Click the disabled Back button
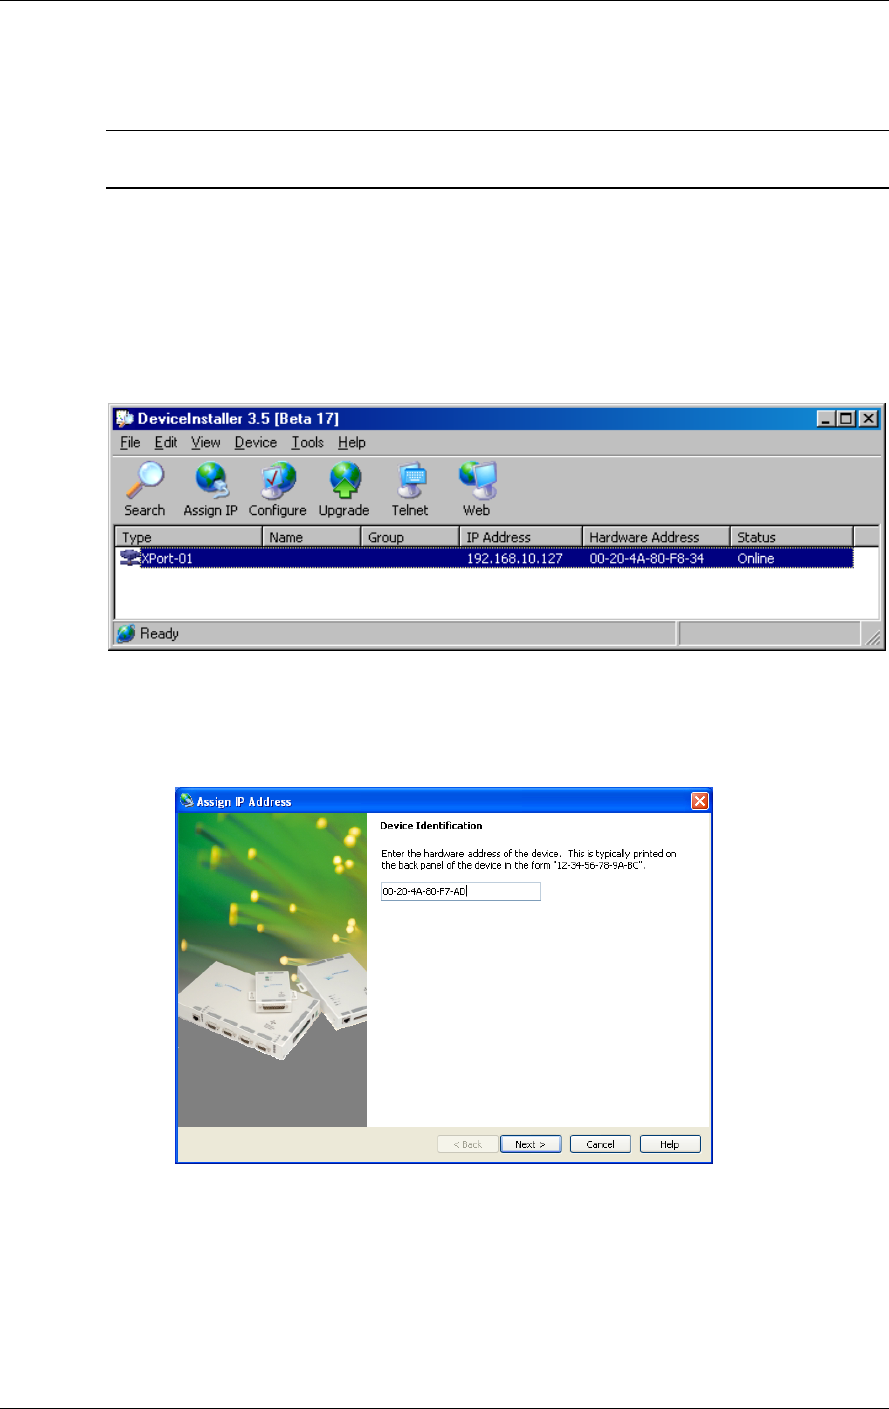This screenshot has width=889, height=1409. [x=467, y=1144]
